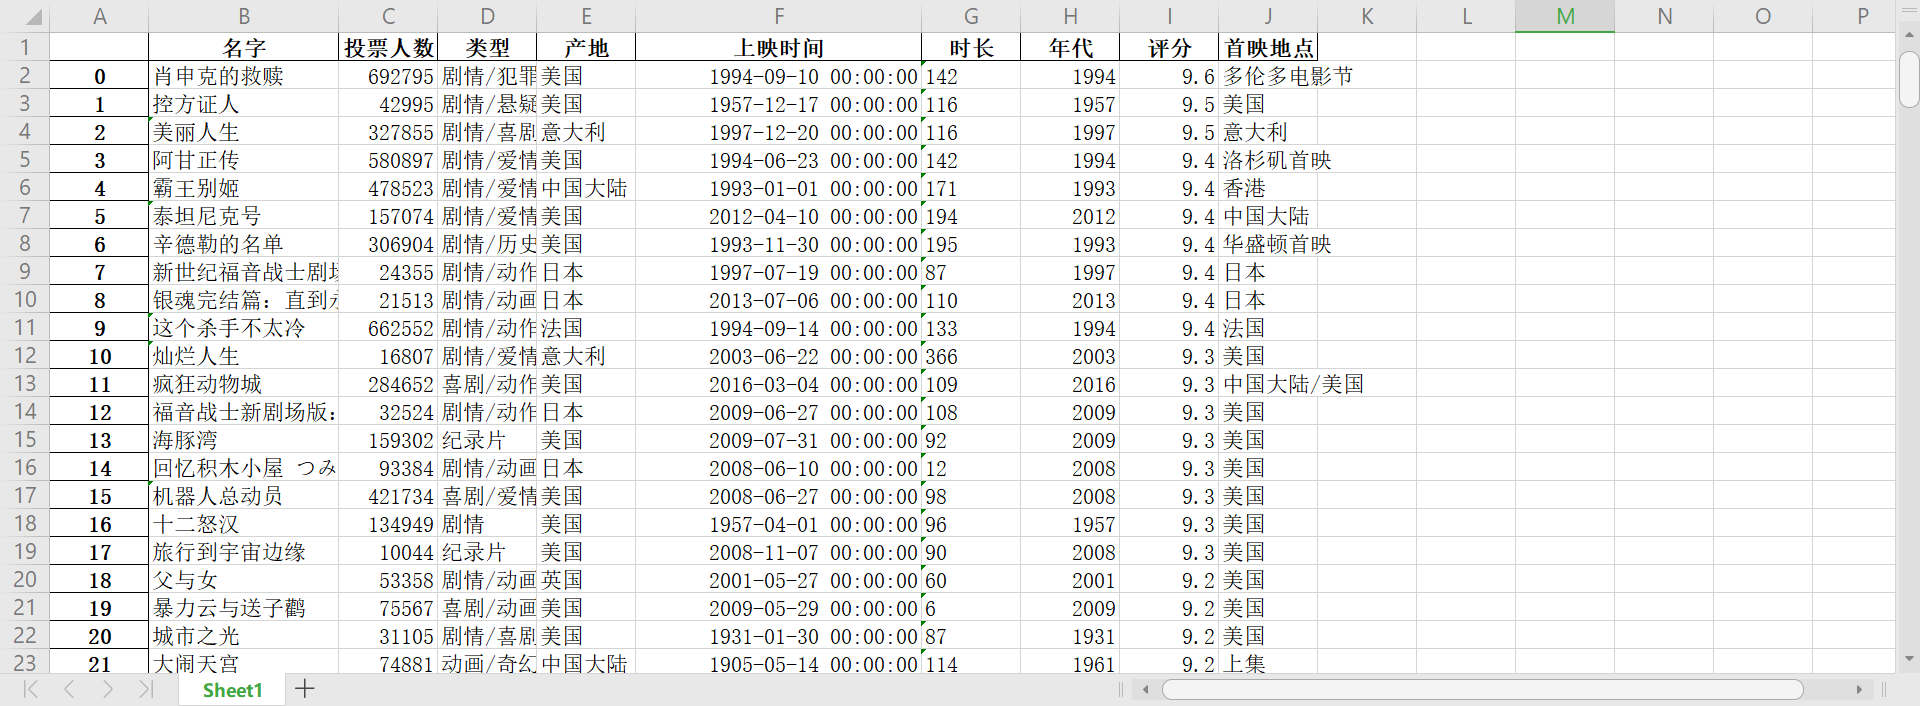This screenshot has width=1920, height=706.
Task: Select row 23 header
Action: pyautogui.click(x=25, y=663)
